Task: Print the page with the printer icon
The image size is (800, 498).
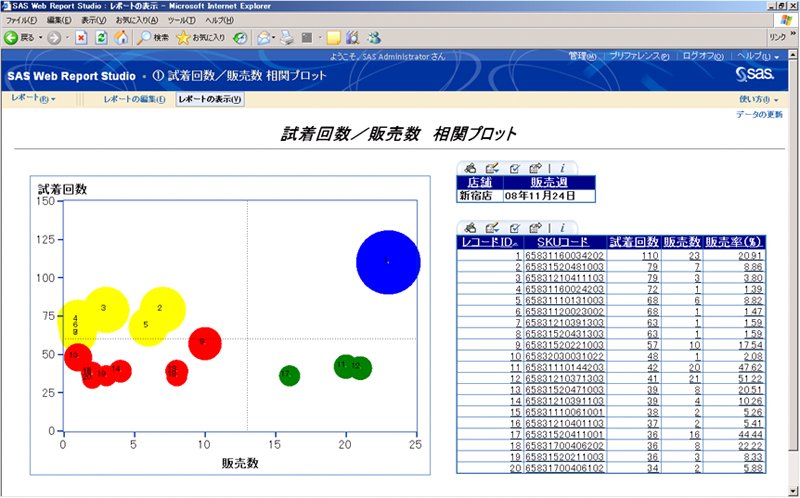Action: (287, 38)
